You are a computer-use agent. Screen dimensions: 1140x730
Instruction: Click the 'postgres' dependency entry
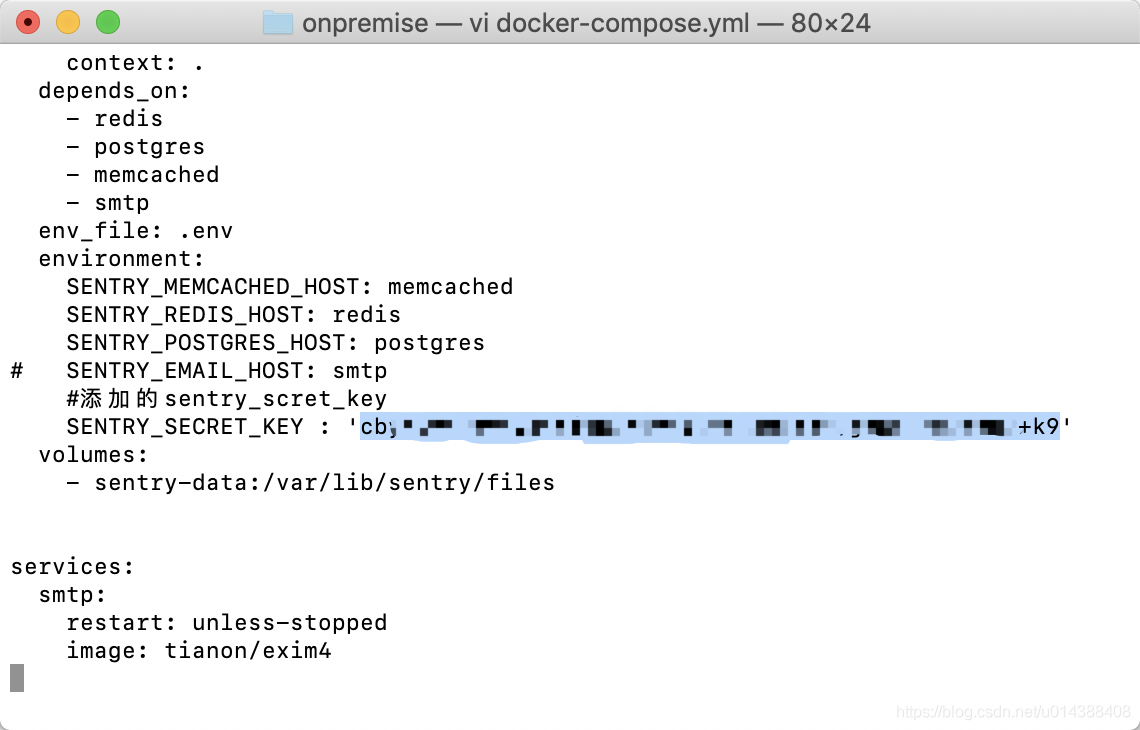click(x=149, y=147)
